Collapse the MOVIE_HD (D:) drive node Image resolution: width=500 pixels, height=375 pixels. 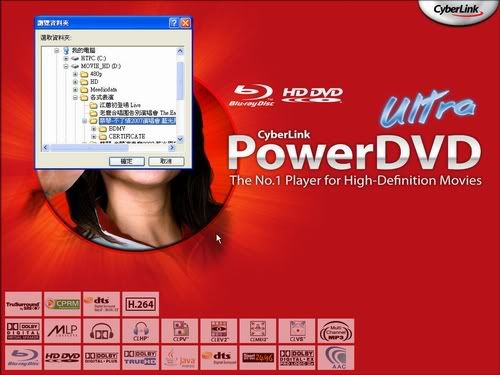[66, 66]
